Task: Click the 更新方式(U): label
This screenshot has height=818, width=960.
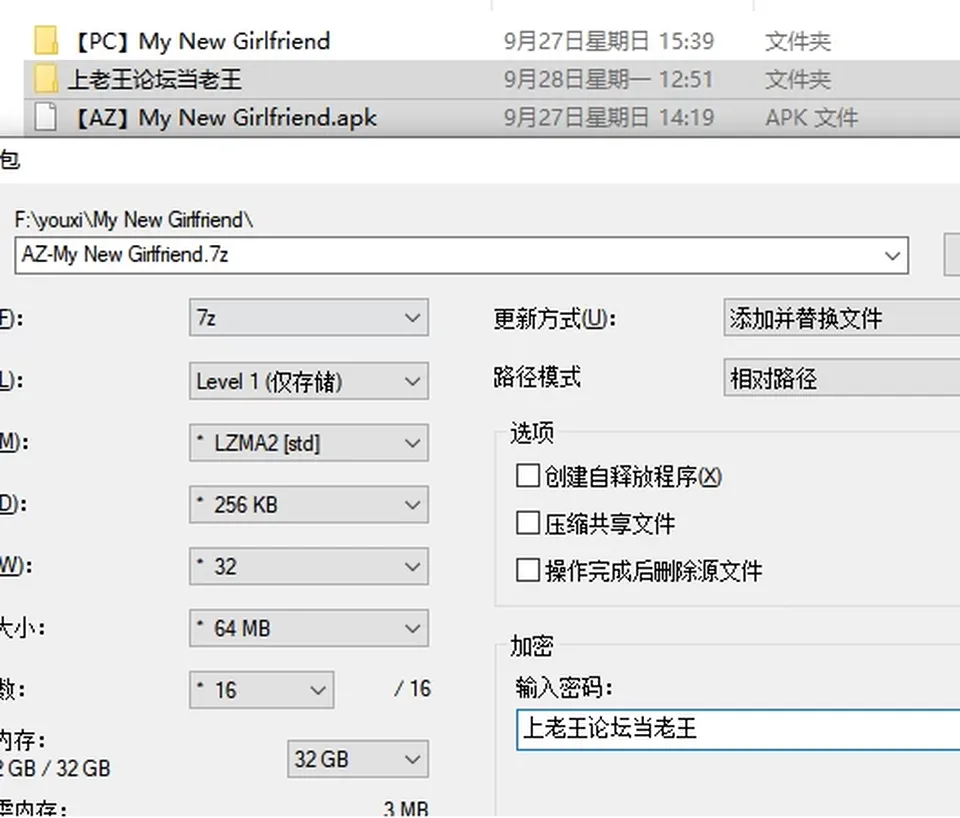Action: pos(555,318)
